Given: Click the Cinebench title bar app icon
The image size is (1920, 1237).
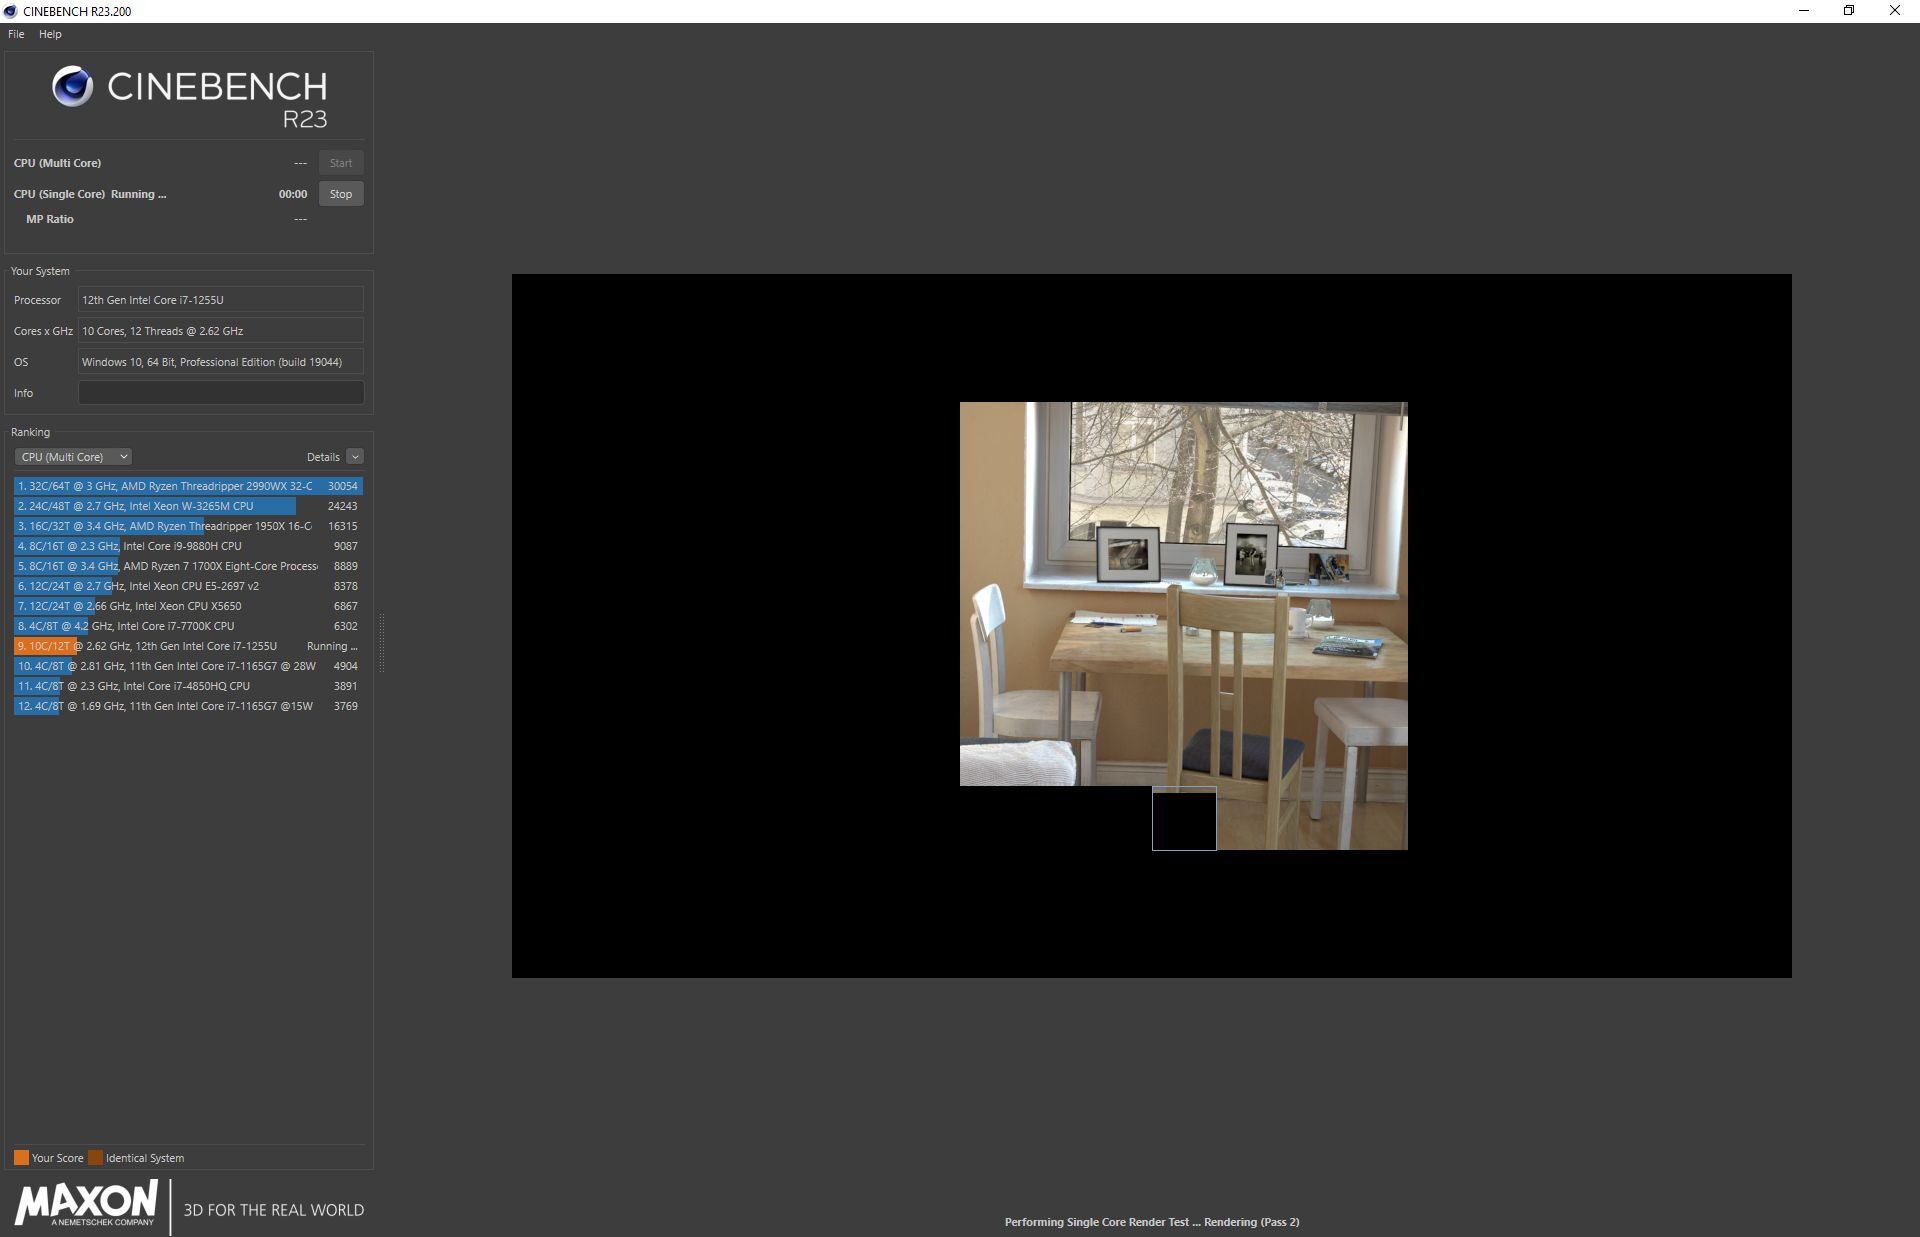Looking at the screenshot, I should (x=10, y=11).
